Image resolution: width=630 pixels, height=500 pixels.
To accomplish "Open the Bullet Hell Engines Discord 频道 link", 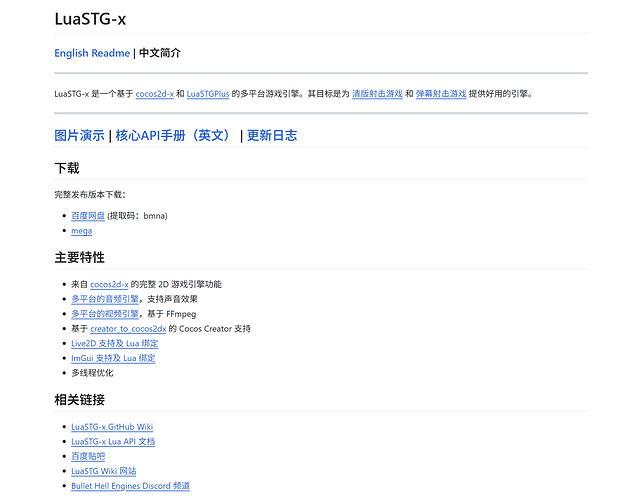I will 130,486.
